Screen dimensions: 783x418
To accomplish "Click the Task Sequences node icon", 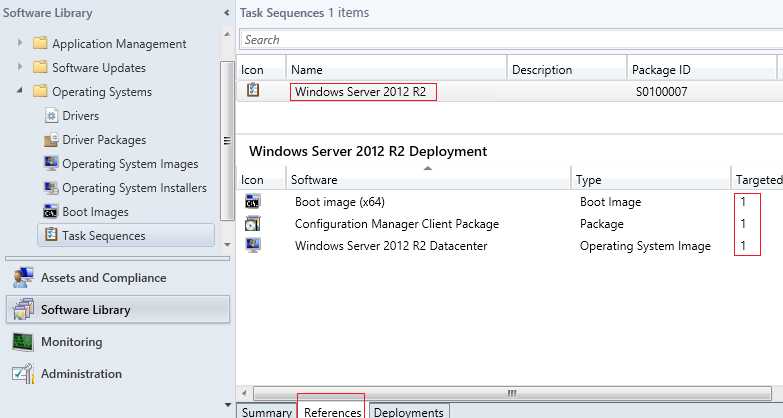I will (51, 235).
